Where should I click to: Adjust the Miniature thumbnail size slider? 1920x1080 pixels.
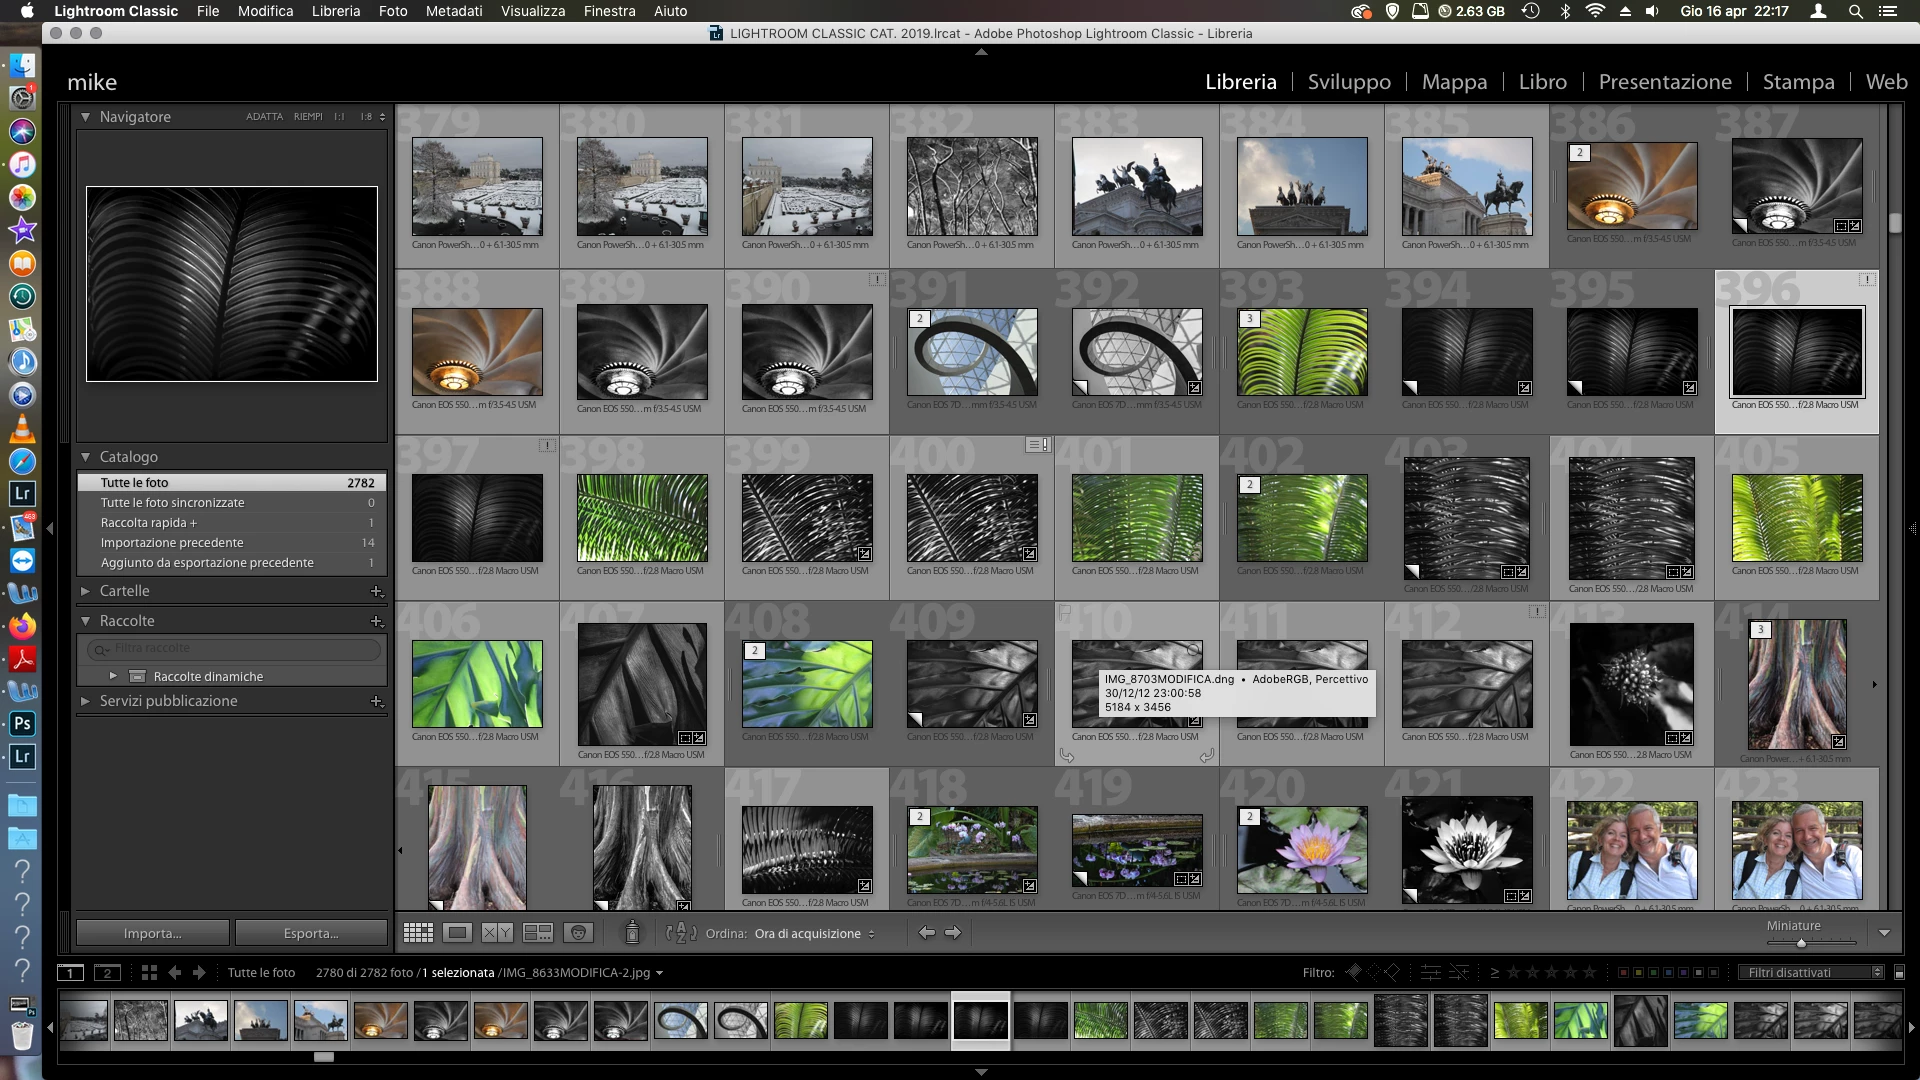point(1801,943)
